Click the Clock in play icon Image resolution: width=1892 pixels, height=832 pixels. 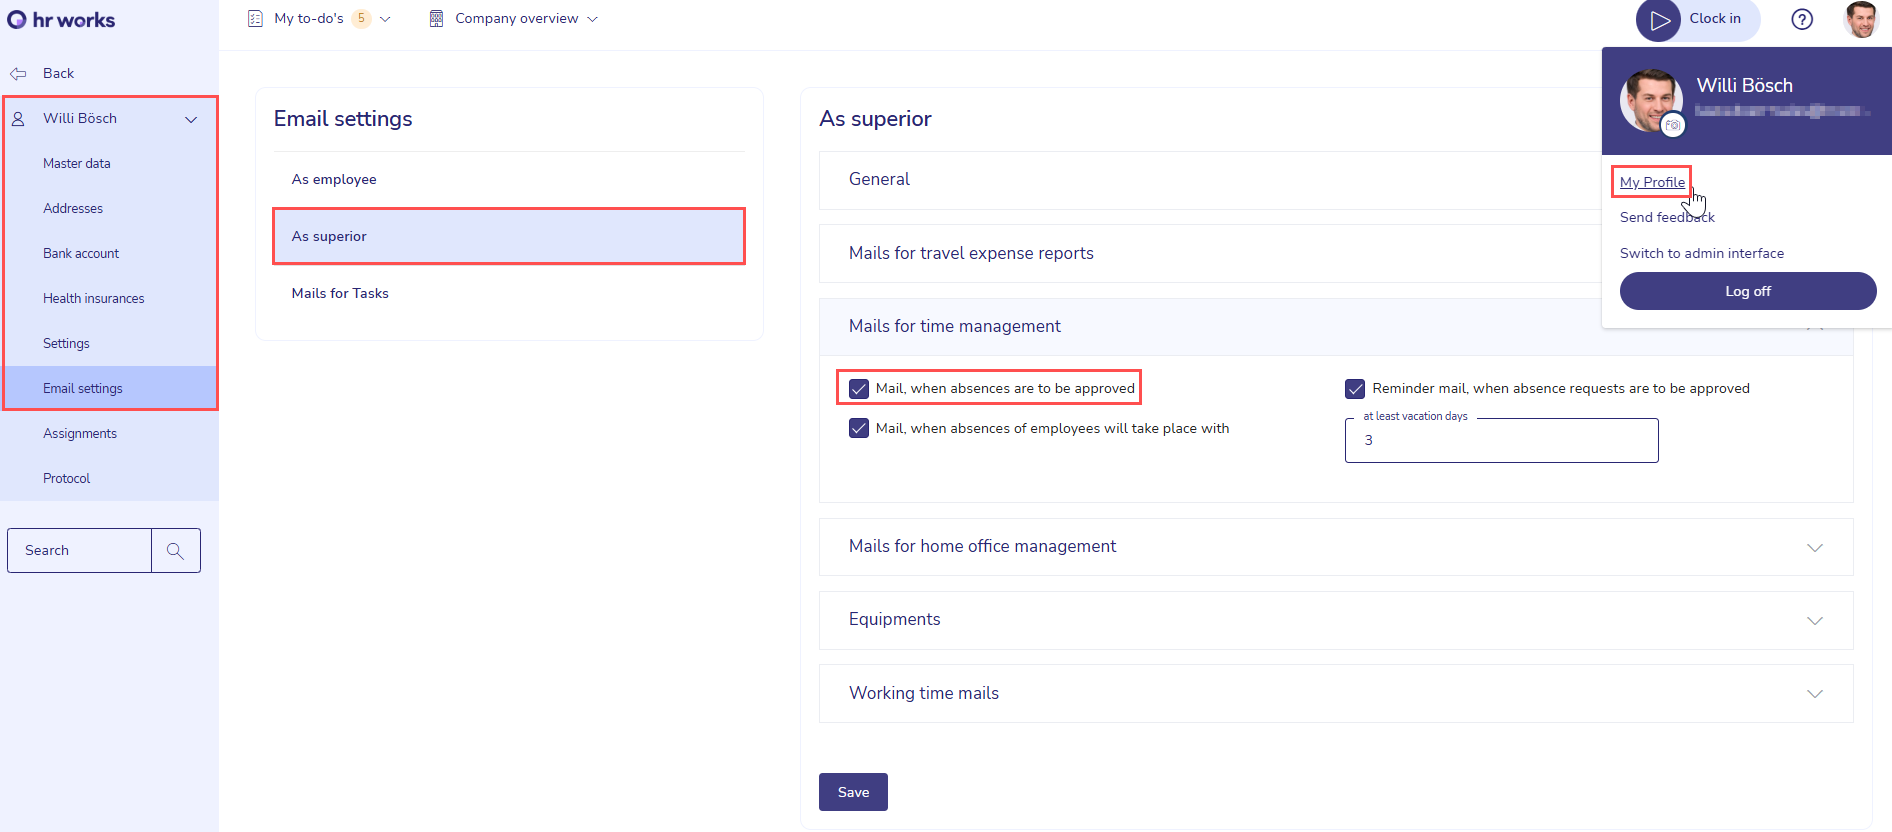click(1660, 20)
